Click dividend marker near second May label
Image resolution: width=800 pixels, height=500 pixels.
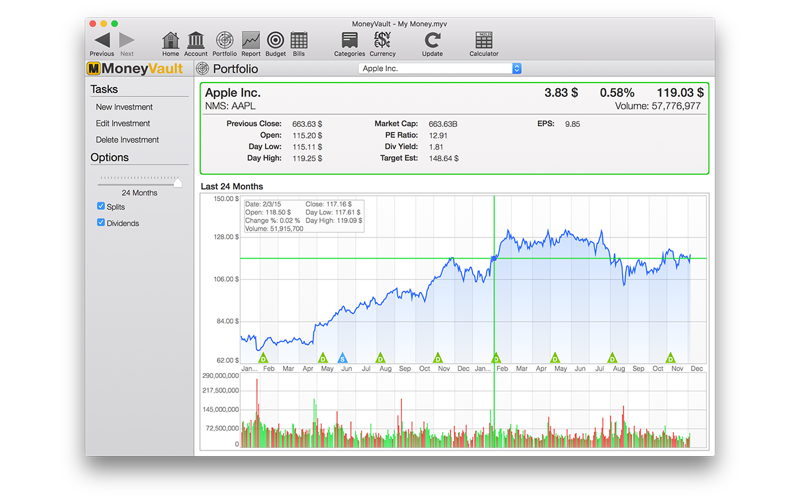555,358
